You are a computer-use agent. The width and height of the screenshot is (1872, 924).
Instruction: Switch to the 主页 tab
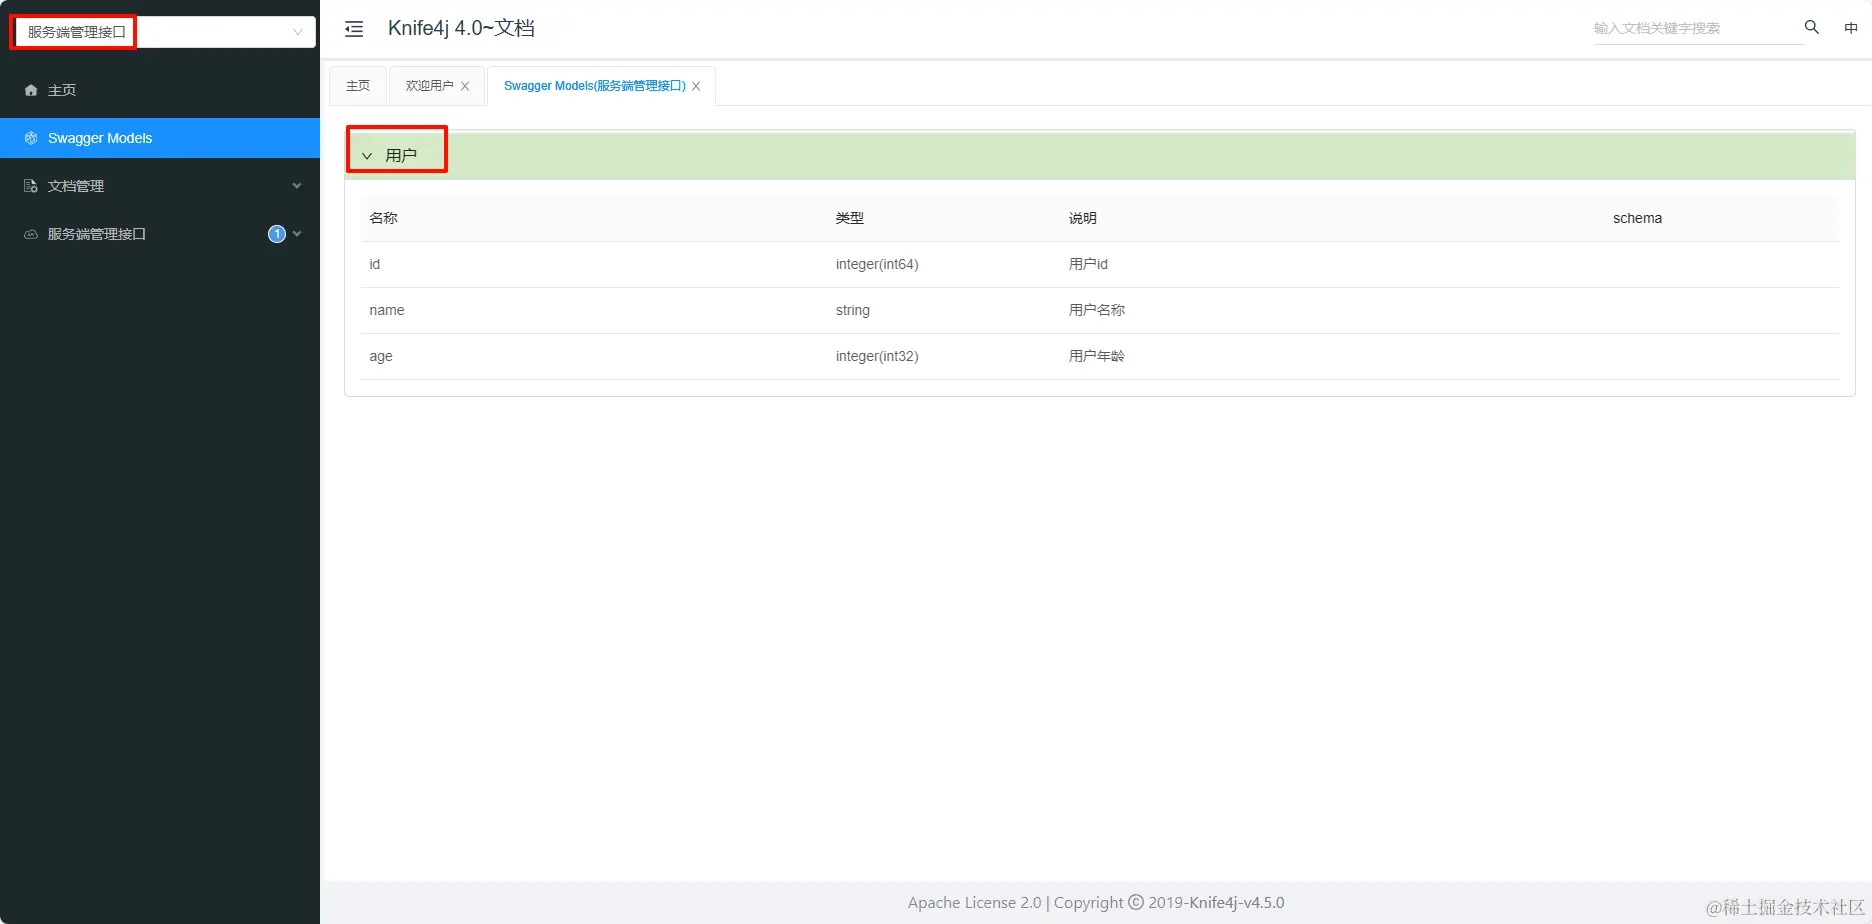(358, 86)
